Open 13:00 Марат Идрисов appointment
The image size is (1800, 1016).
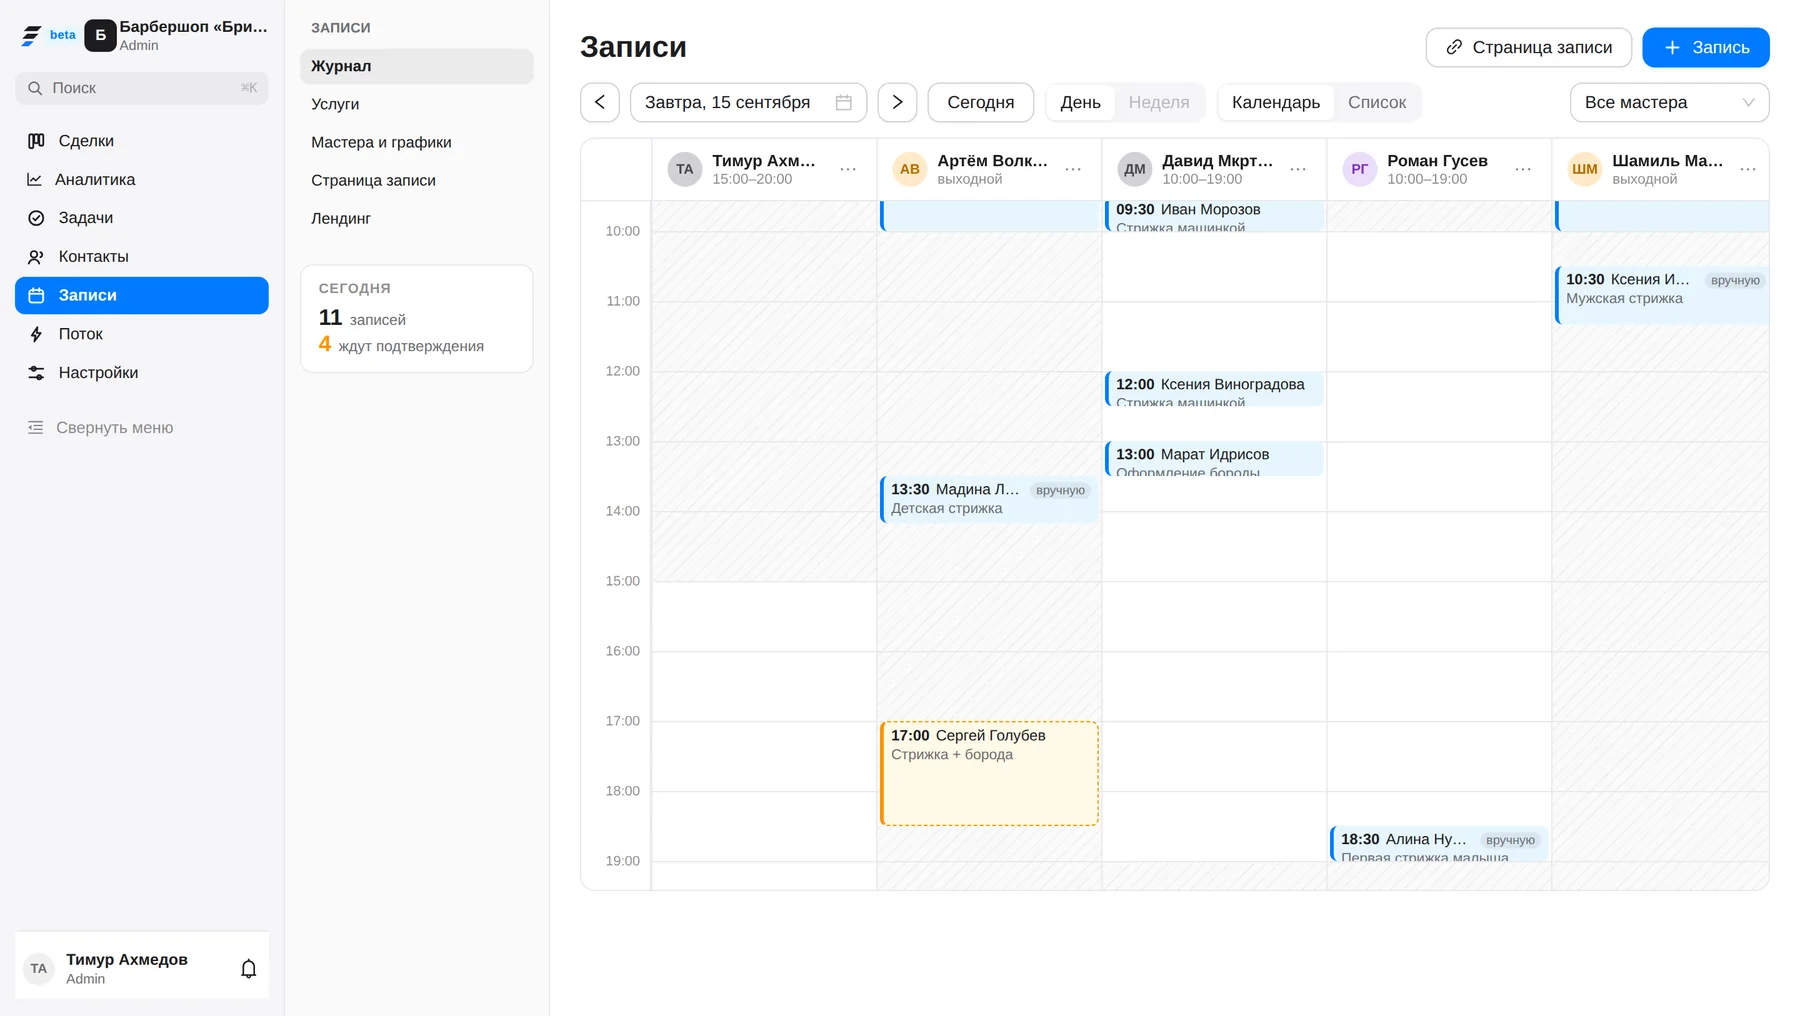click(x=1214, y=459)
